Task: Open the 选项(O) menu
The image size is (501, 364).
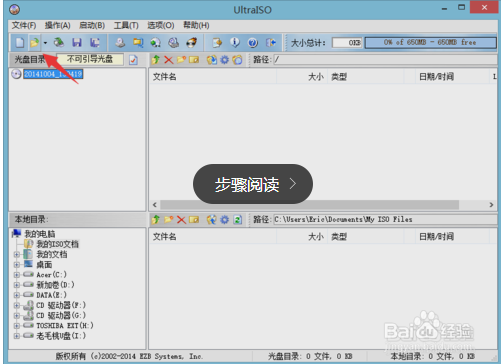Action: coord(161,25)
